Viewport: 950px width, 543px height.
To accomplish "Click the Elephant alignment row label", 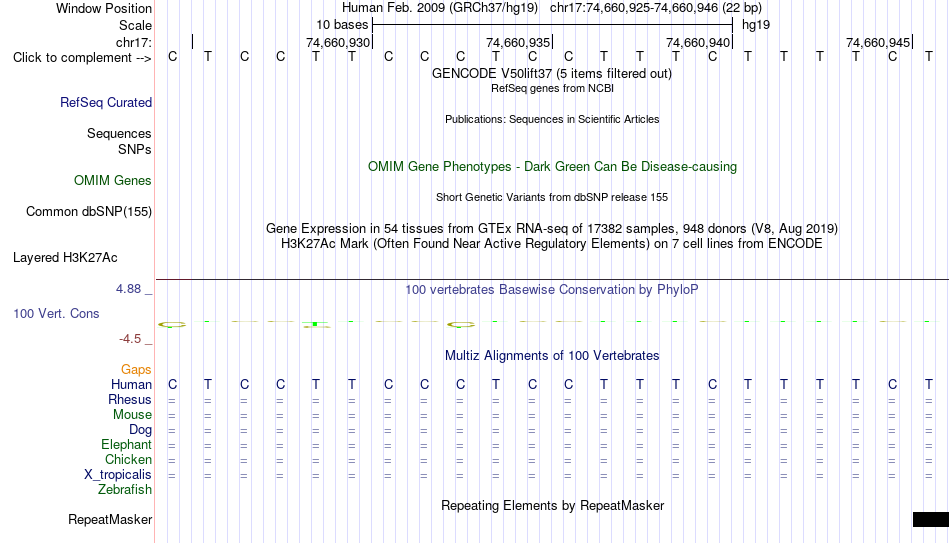I will coord(126,445).
